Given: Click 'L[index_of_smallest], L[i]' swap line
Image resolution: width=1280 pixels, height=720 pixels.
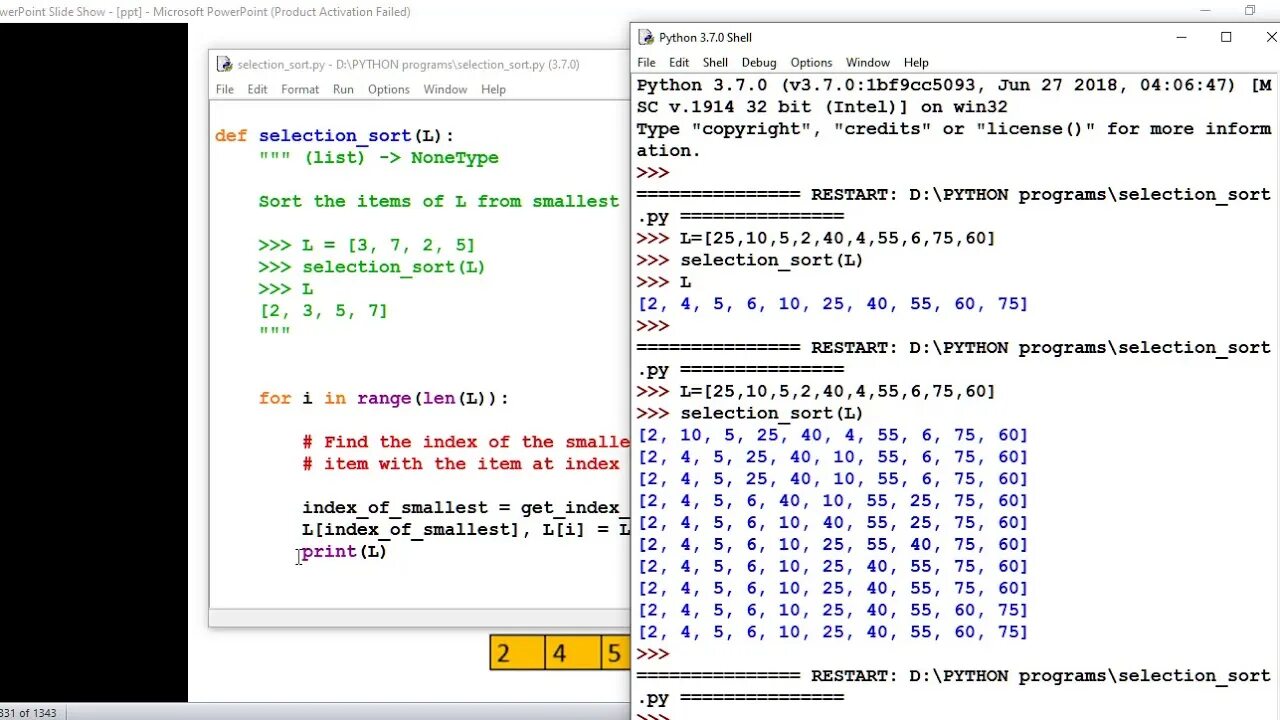Looking at the screenshot, I should [466, 530].
